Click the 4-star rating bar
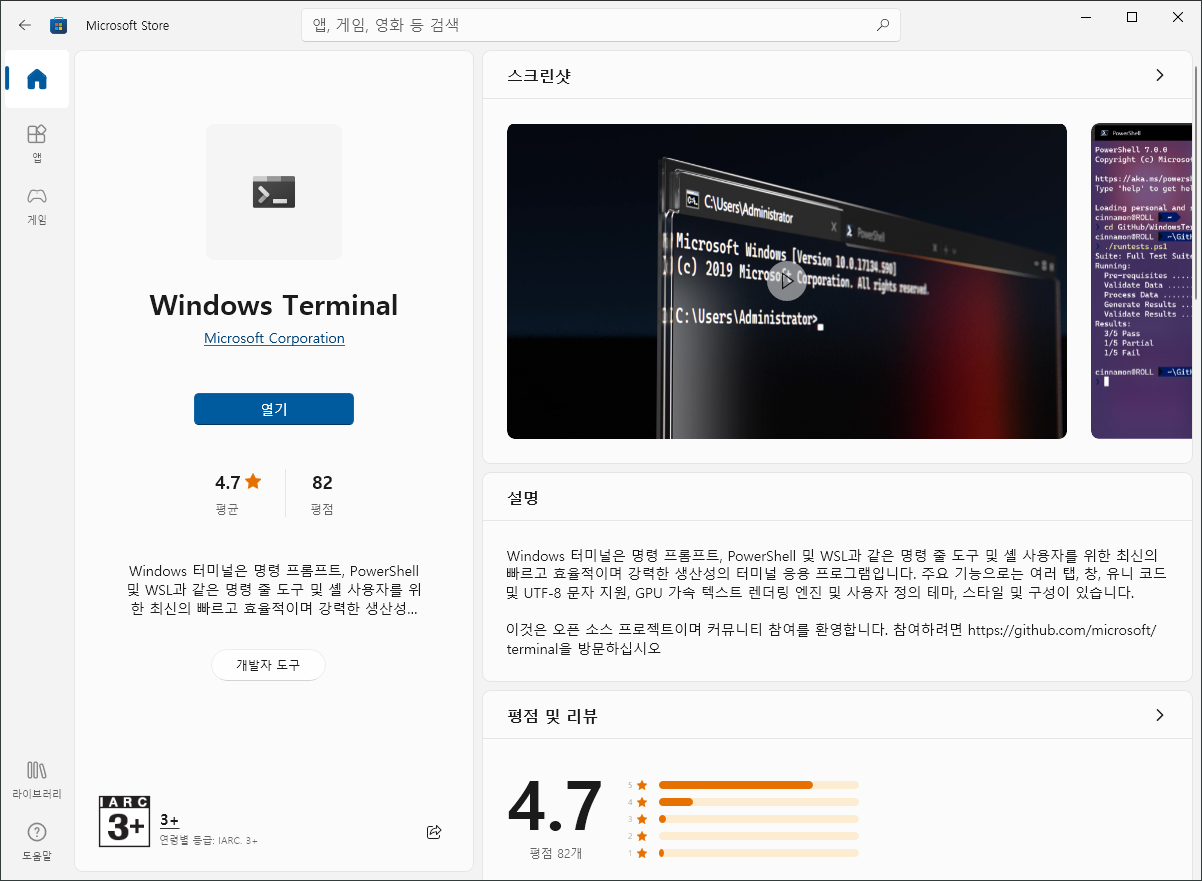Viewport: 1202px width, 881px height. pyautogui.click(x=759, y=802)
